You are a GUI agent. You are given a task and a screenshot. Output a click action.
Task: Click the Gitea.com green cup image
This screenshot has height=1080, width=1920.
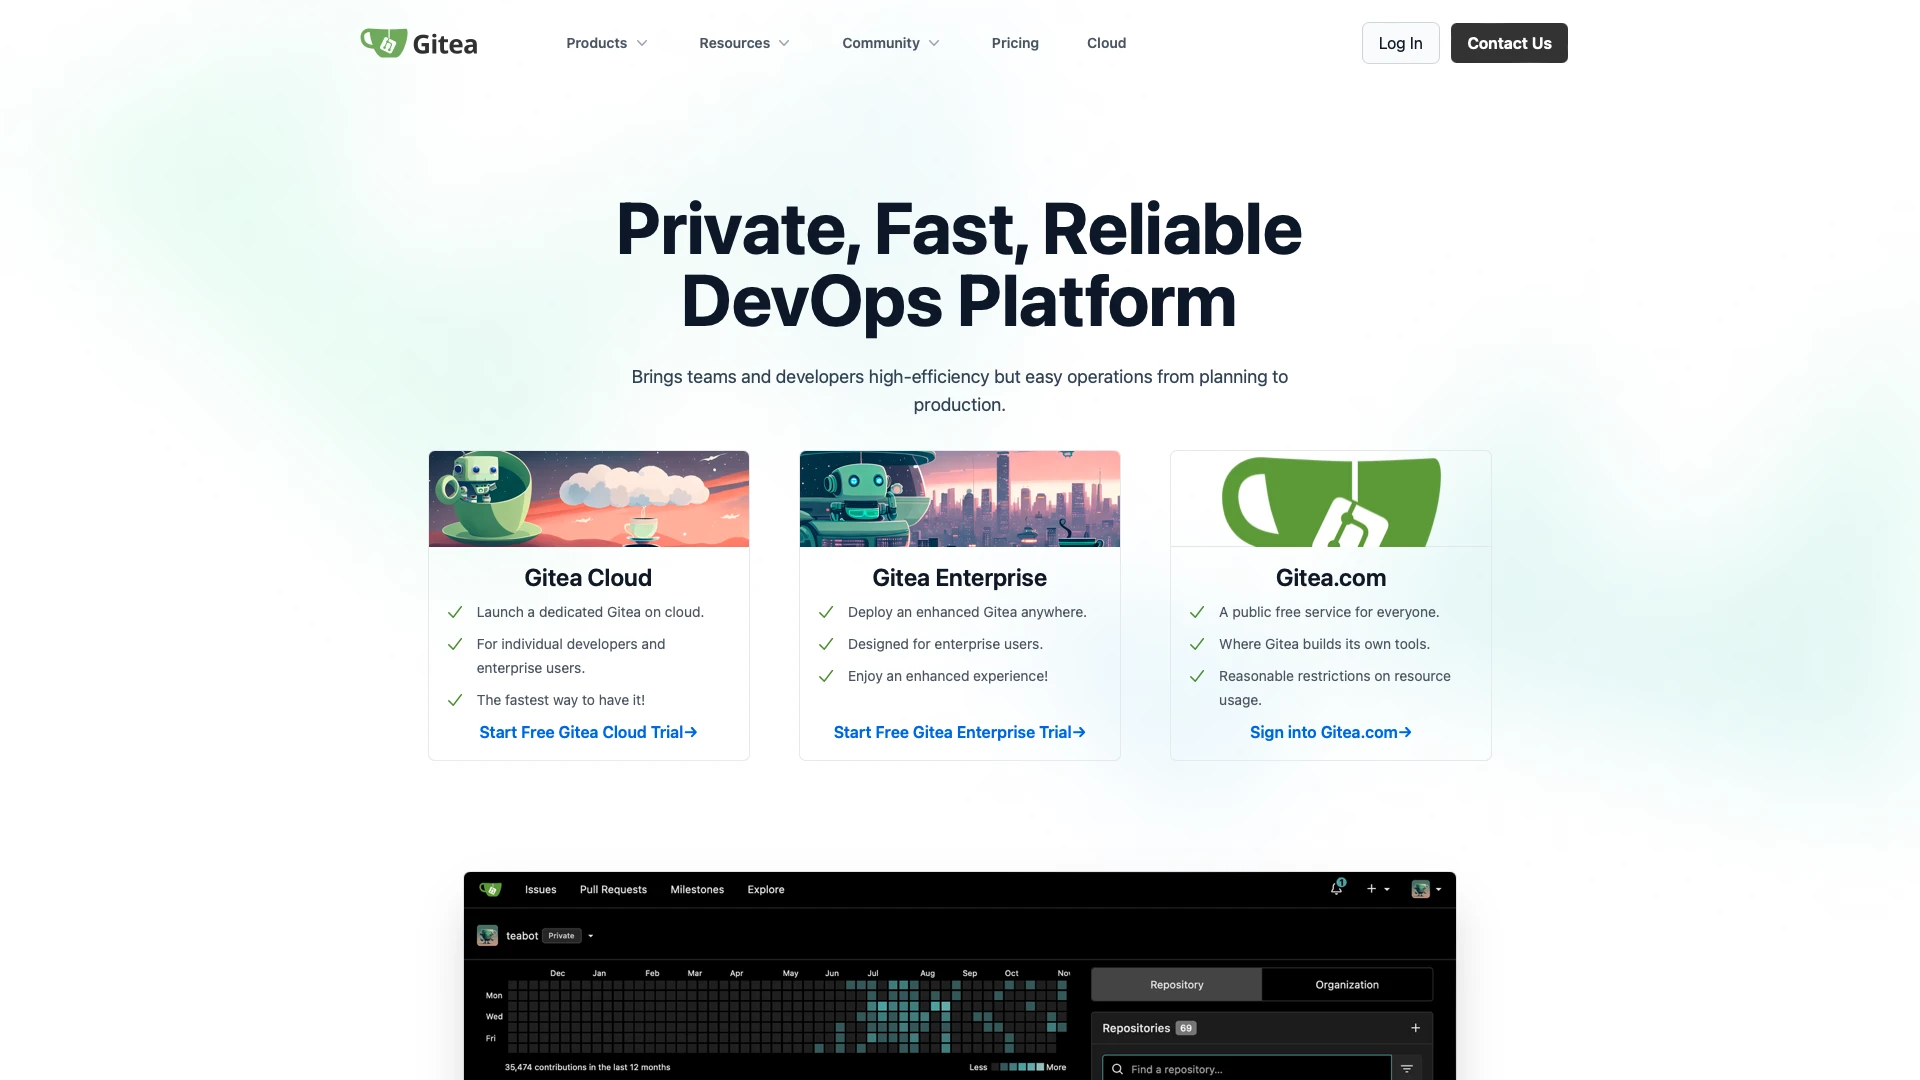pos(1331,499)
